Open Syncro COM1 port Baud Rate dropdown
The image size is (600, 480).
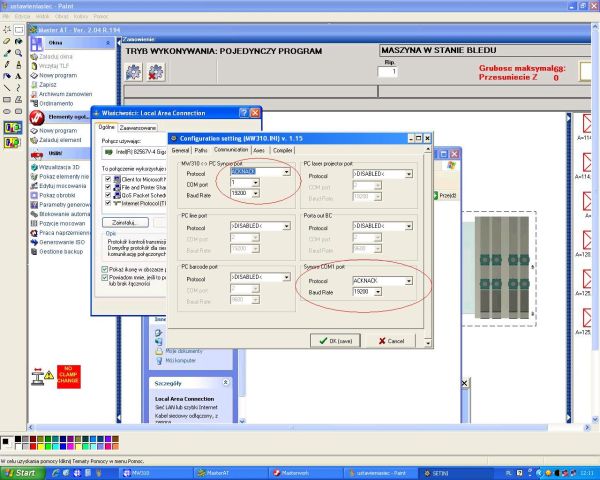pyautogui.click(x=378, y=292)
